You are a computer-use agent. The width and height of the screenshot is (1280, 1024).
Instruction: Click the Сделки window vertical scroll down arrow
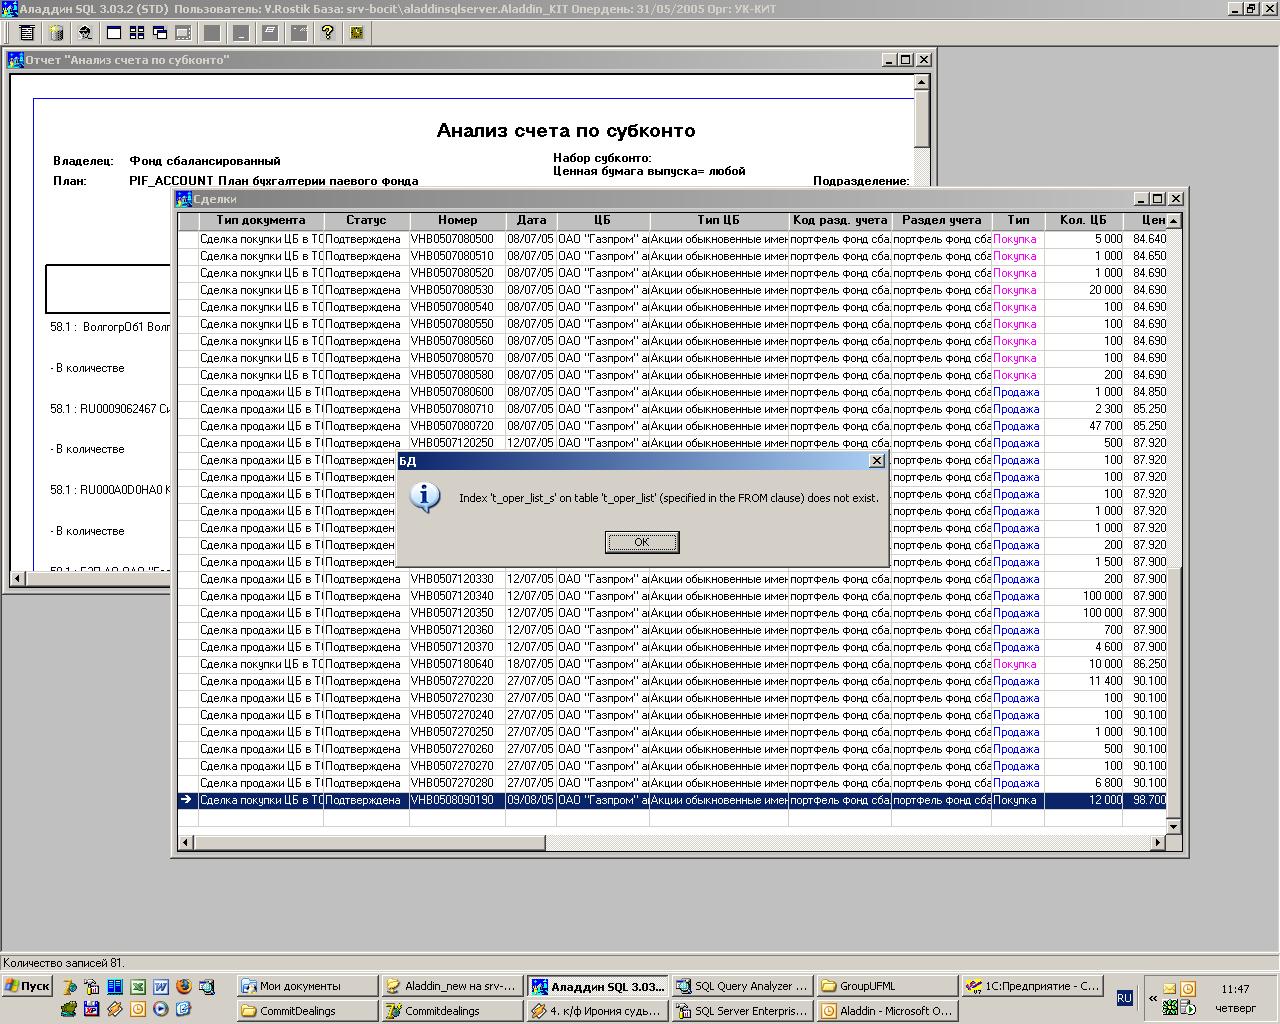(x=1174, y=826)
